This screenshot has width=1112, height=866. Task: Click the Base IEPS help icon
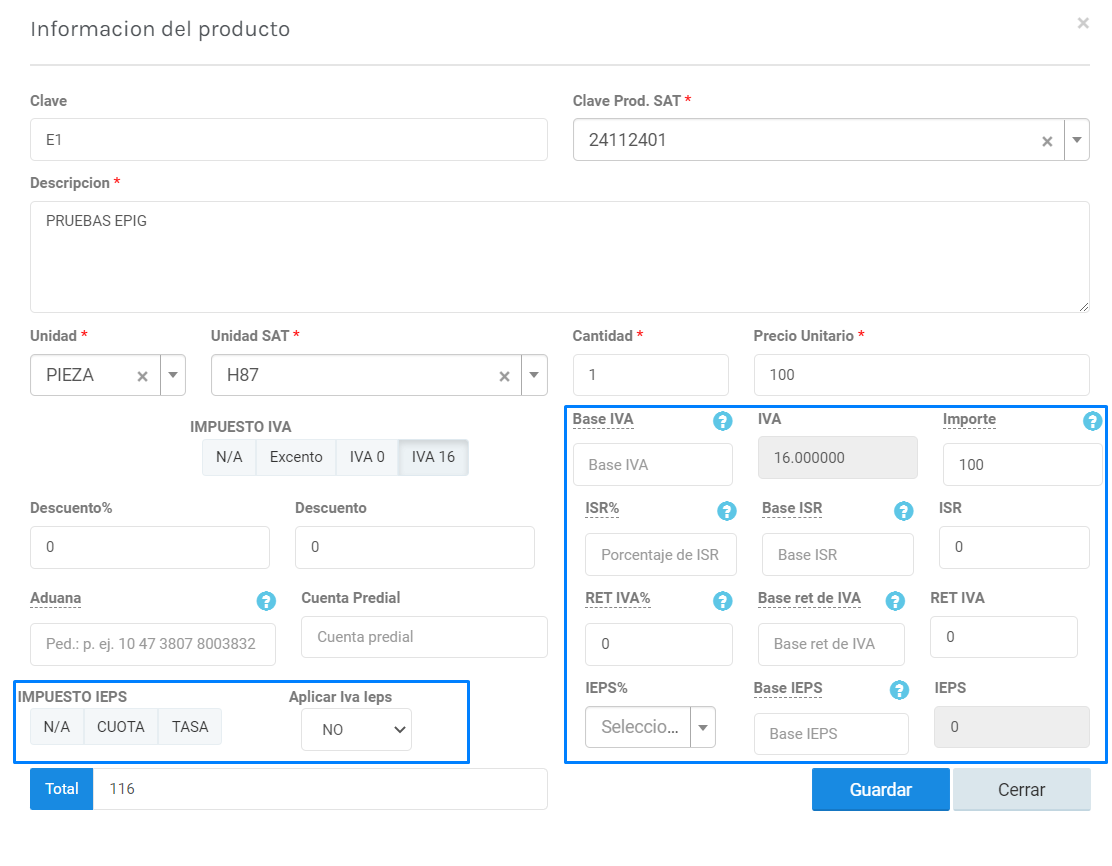pyautogui.click(x=899, y=690)
